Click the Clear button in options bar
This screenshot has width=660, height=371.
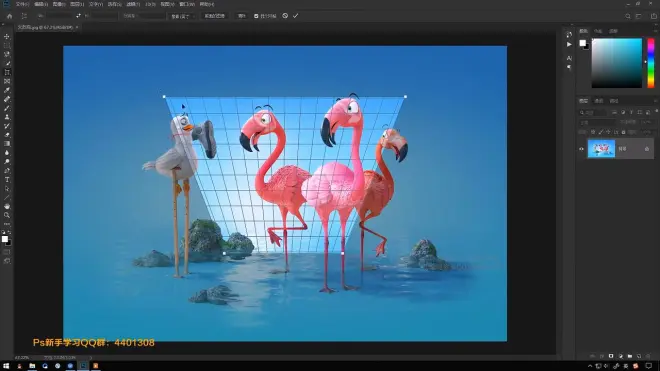coord(242,16)
